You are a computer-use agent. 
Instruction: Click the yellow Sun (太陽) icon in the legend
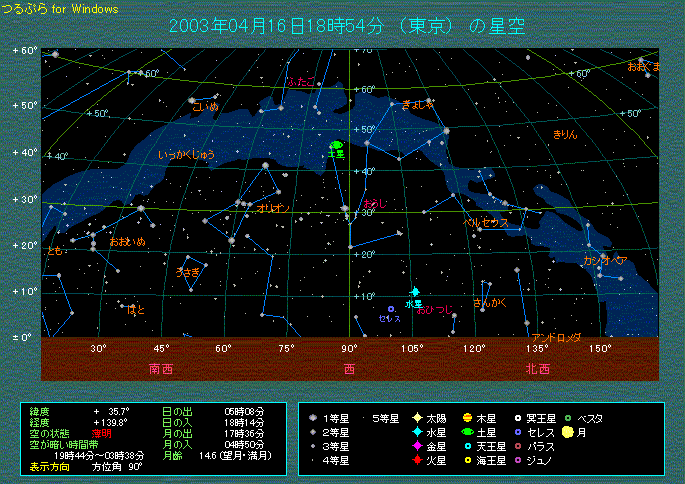(415, 418)
